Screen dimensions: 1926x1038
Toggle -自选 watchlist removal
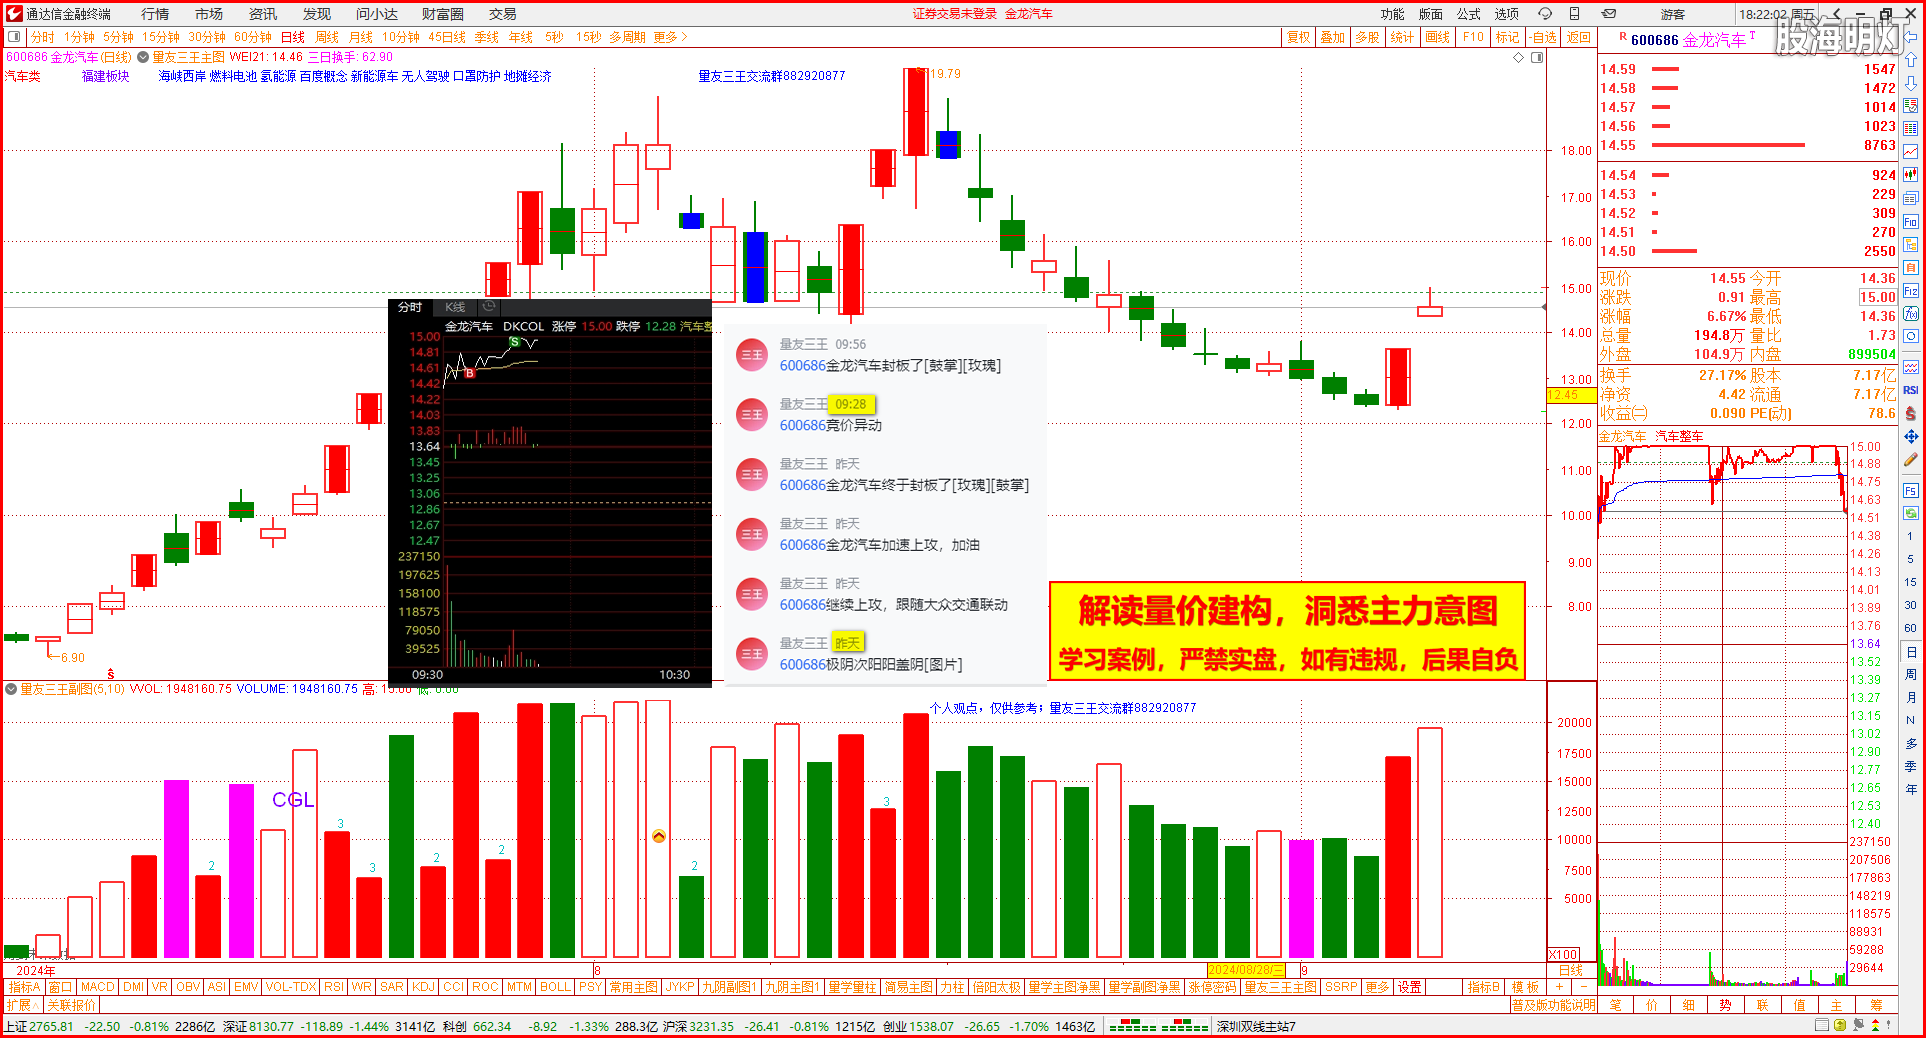[x=1544, y=37]
